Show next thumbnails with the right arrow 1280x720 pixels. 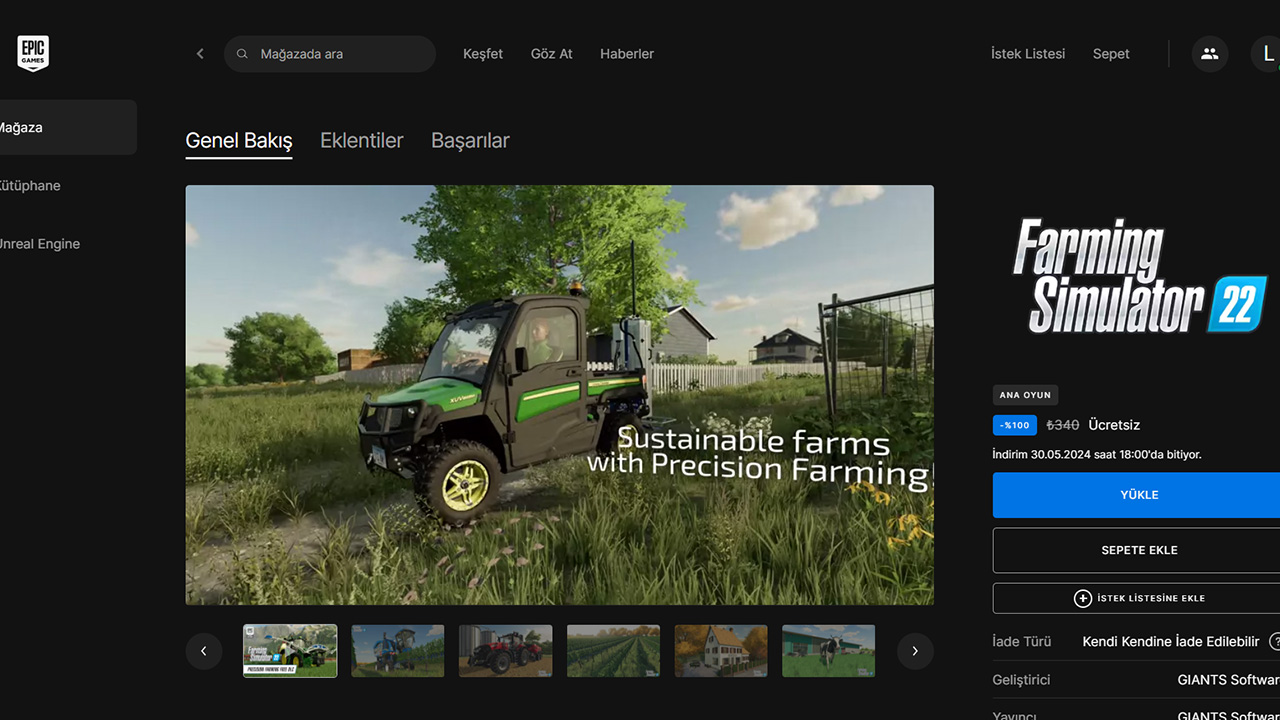[915, 651]
